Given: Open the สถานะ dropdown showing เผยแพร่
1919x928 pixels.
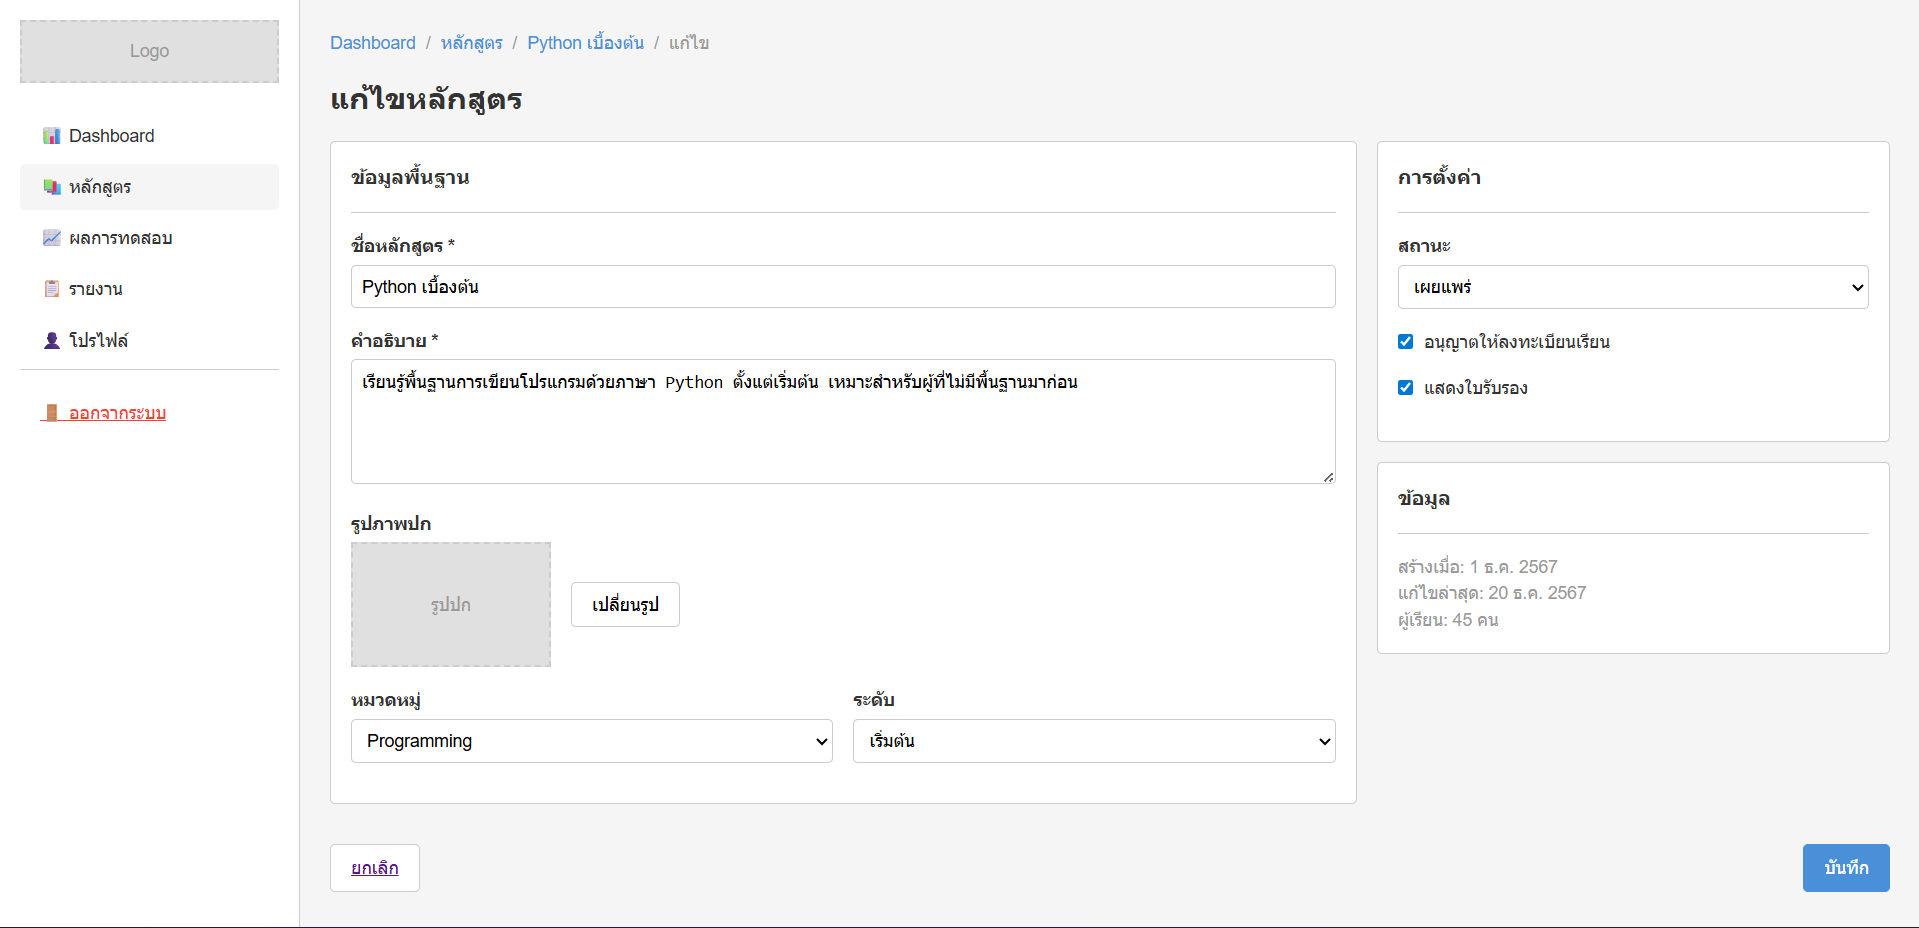Looking at the screenshot, I should [1632, 287].
